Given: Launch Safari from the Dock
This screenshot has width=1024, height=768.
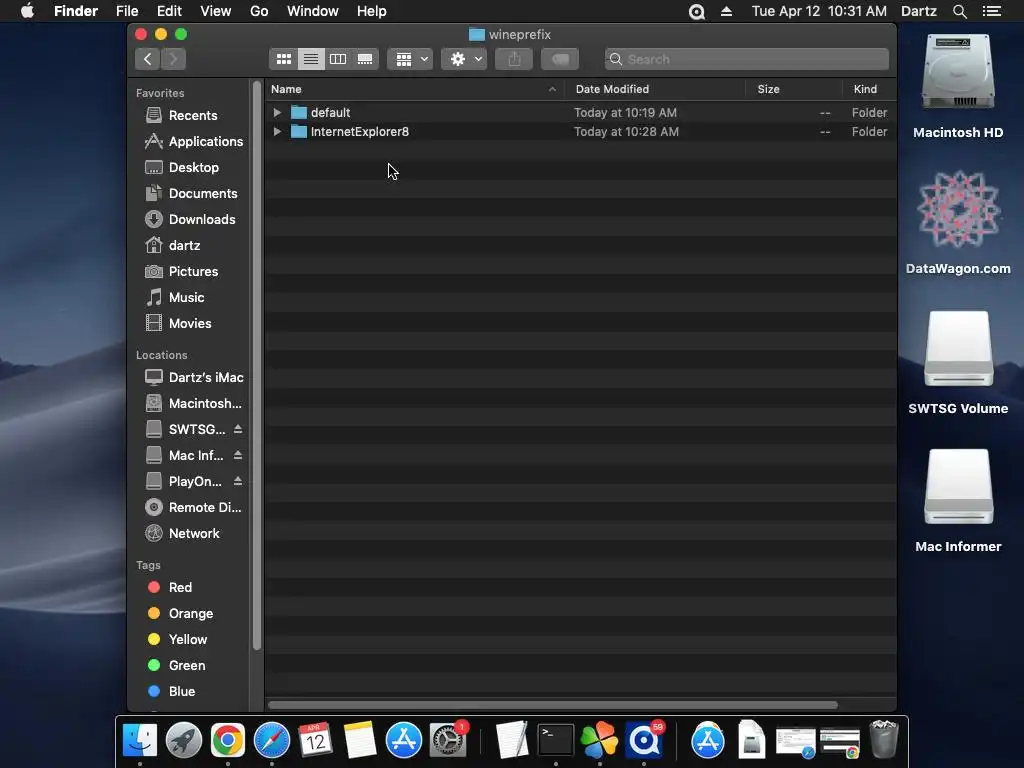Looking at the screenshot, I should click(272, 740).
